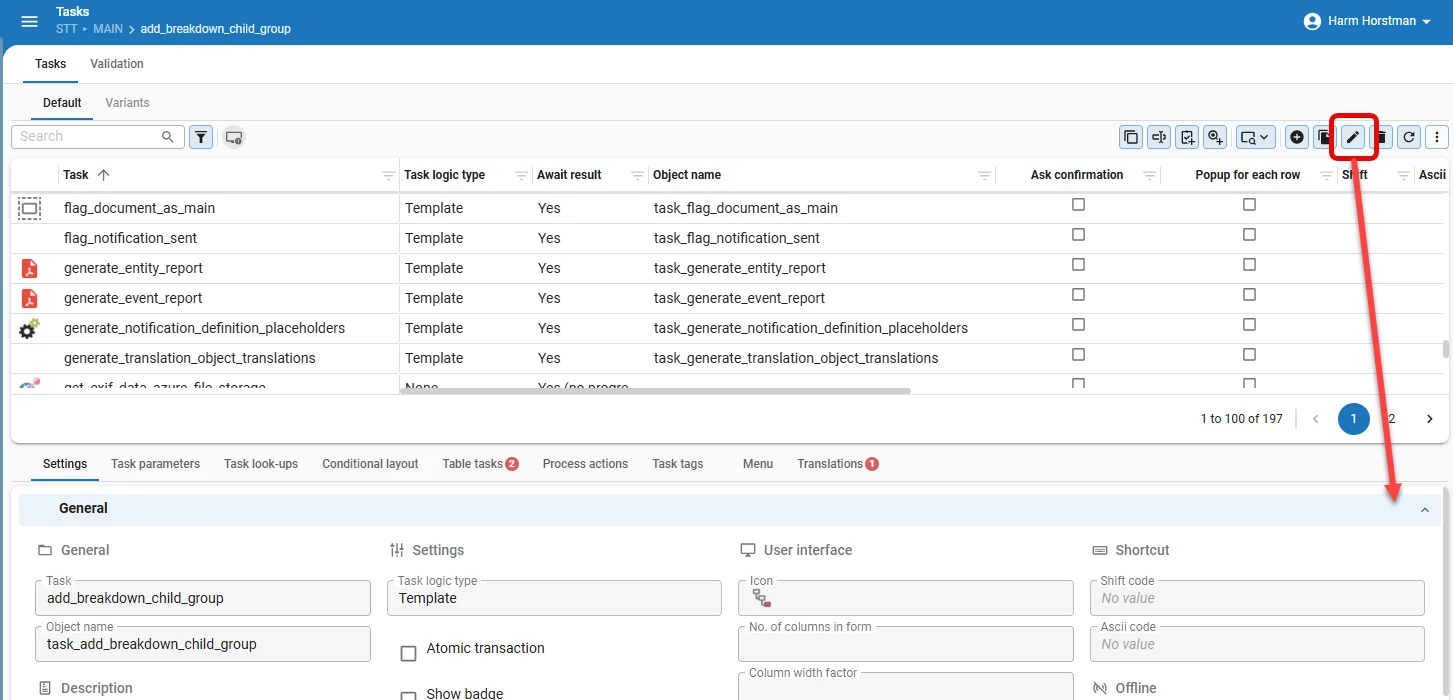Screen dimensions: 1453x700
Task: Click the trash delete icon
Action: [1381, 137]
